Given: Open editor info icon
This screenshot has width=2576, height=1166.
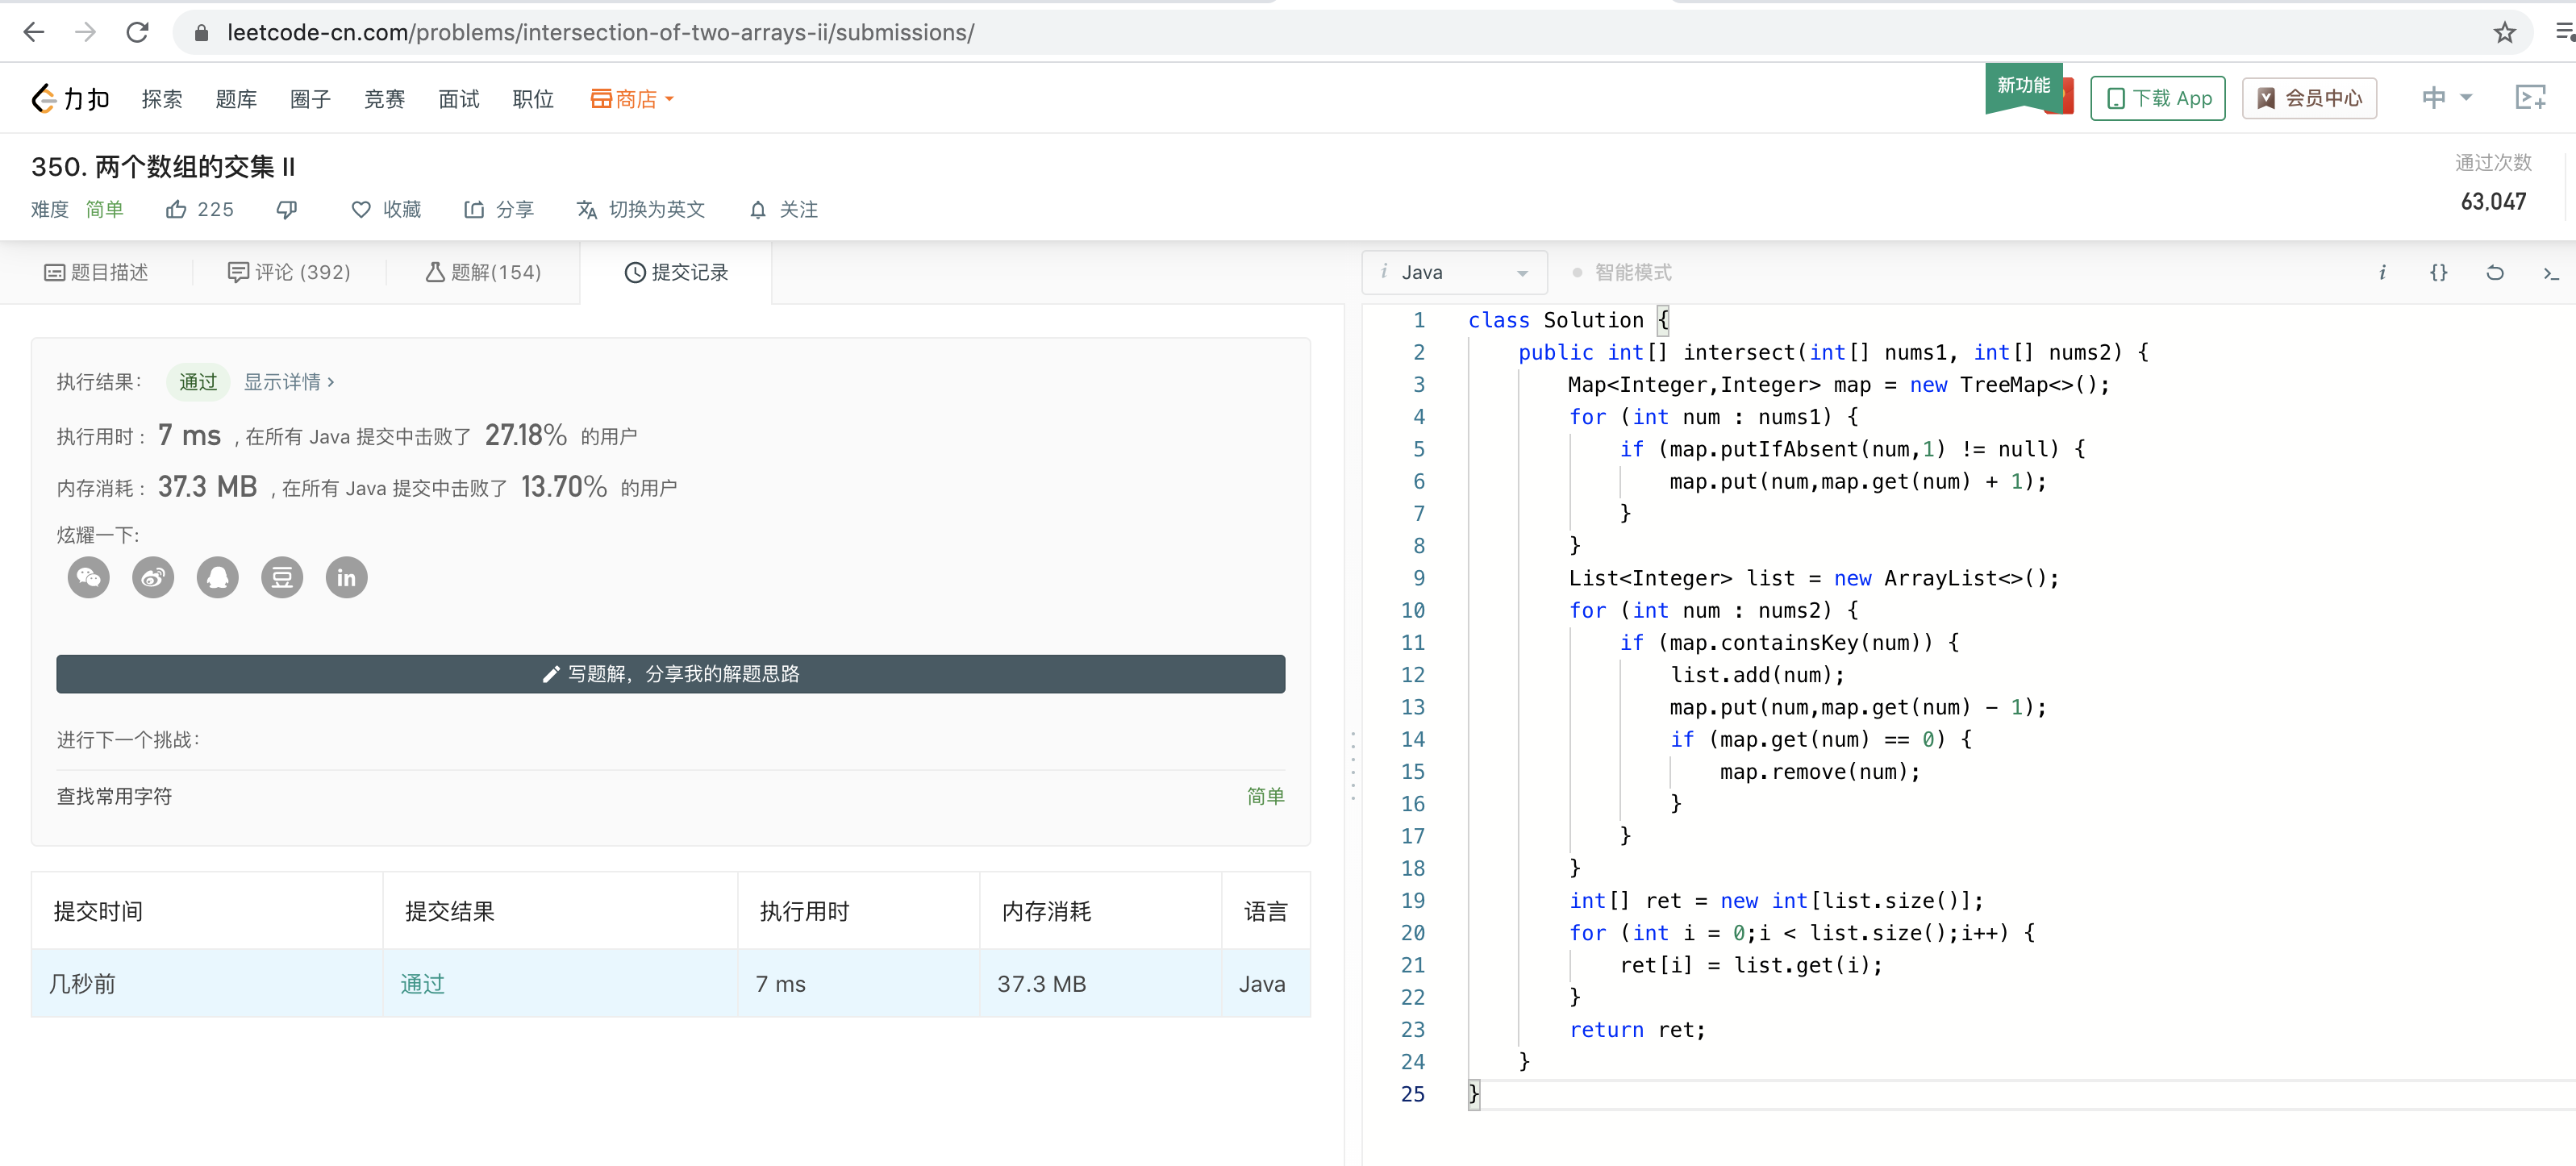Looking at the screenshot, I should [2383, 272].
